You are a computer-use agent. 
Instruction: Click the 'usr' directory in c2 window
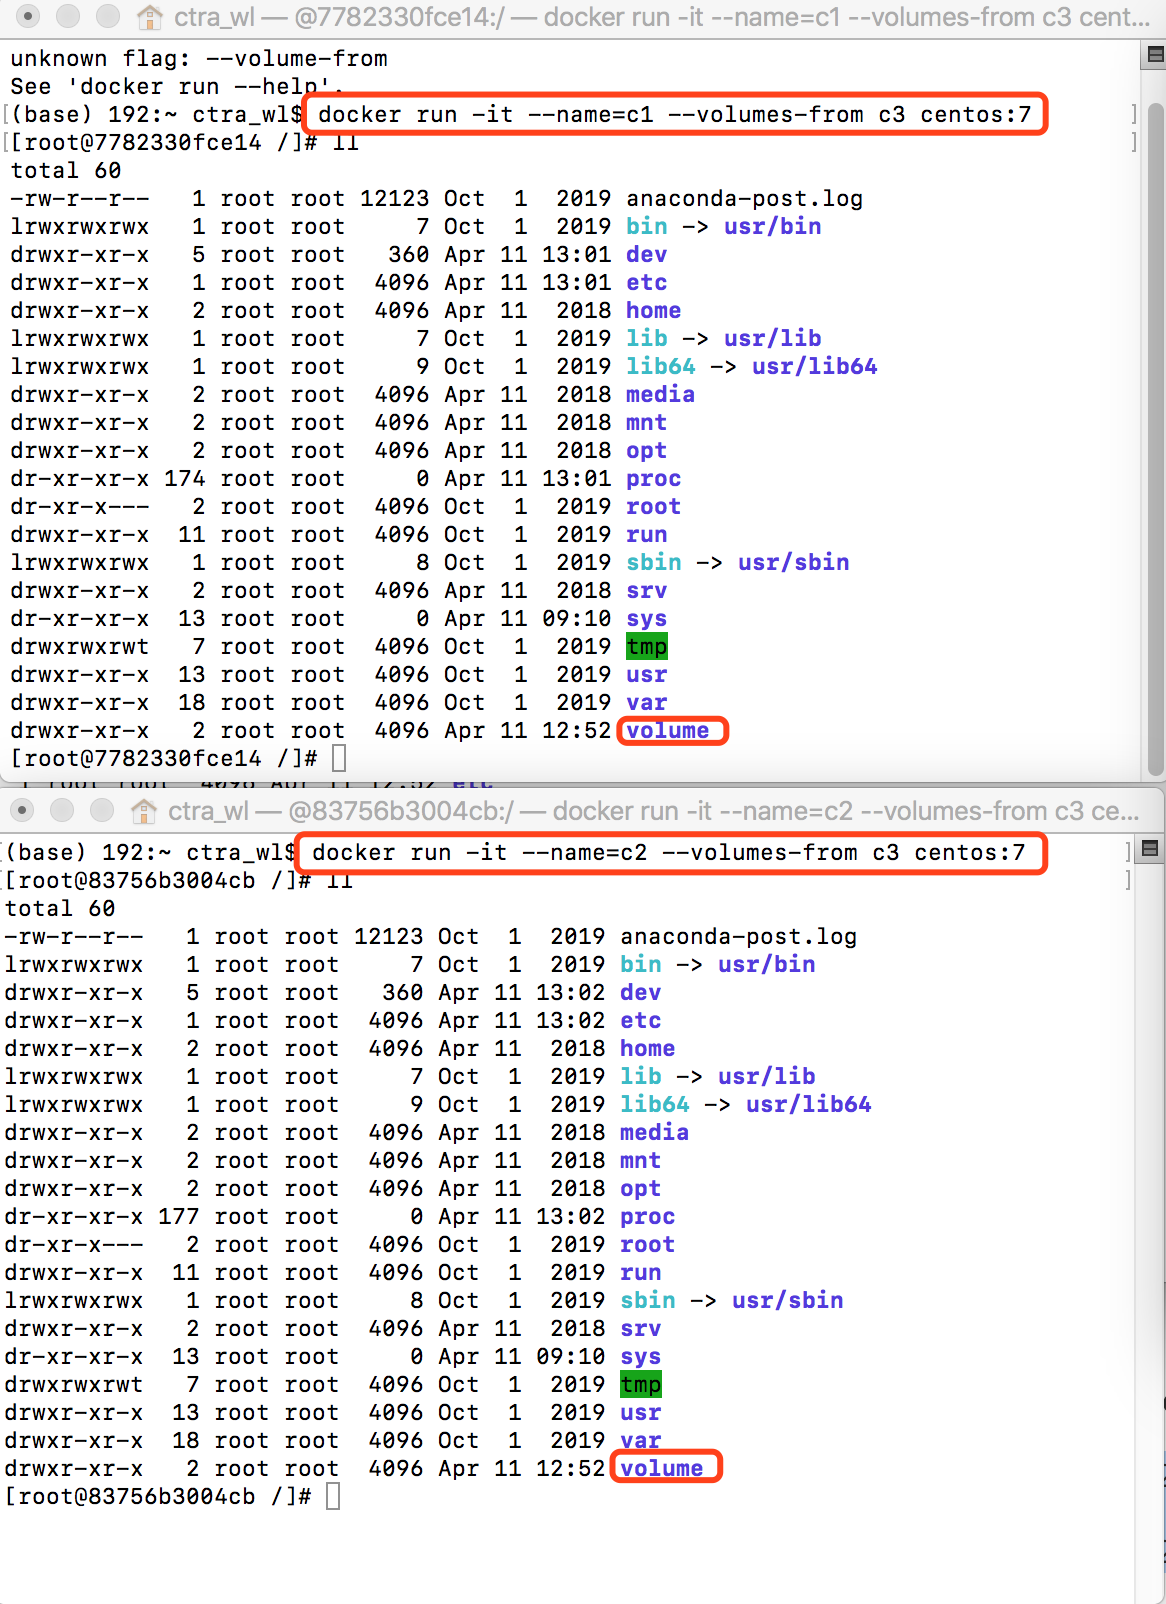[641, 1413]
